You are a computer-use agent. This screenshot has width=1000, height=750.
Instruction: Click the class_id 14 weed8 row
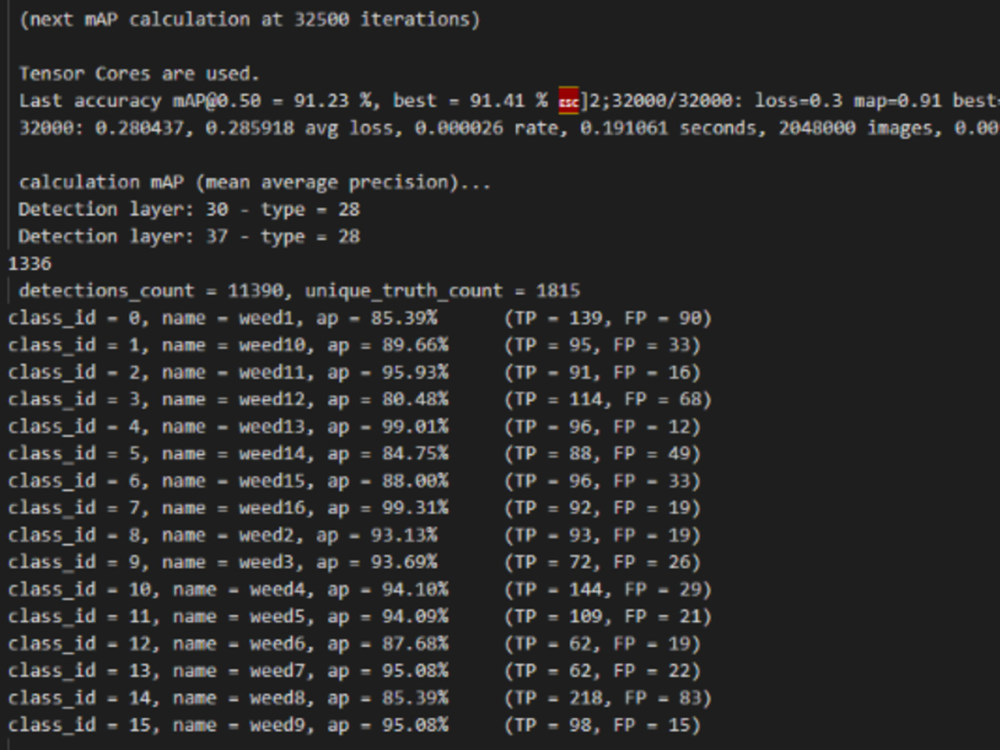360,697
